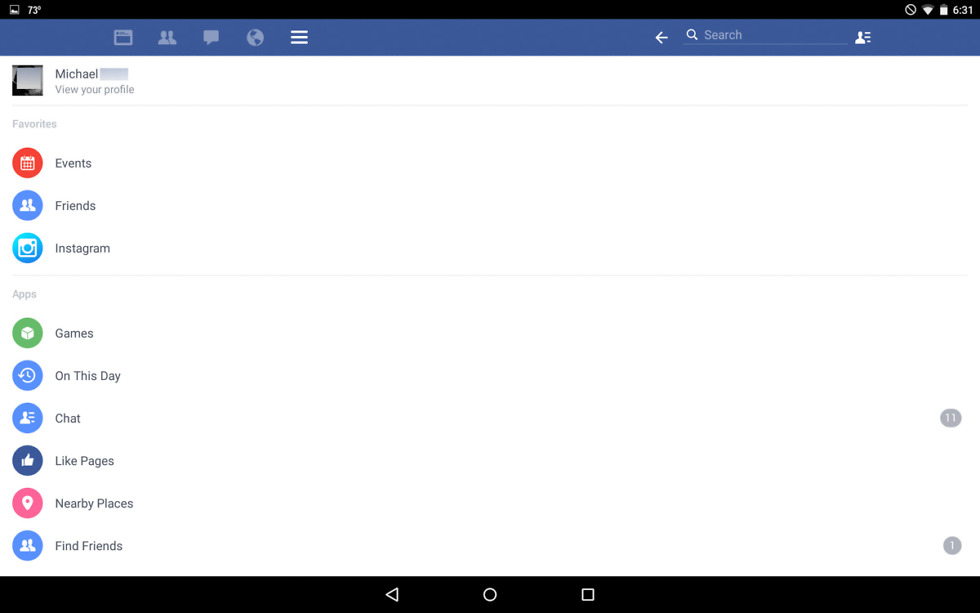Screen dimensions: 980x613
Task: Open the News Feed tab icon
Action: 123,37
